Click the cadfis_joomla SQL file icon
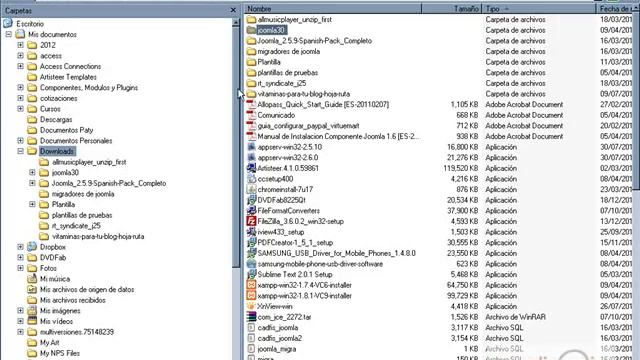640x360 pixels. pos(251,327)
